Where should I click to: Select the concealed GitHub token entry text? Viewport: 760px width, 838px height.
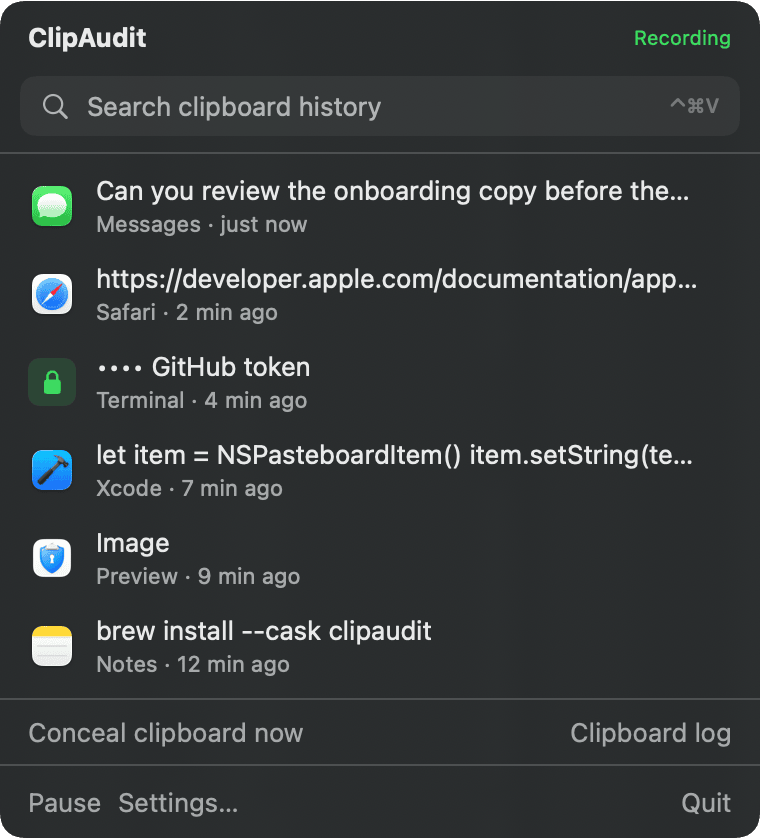(x=203, y=367)
